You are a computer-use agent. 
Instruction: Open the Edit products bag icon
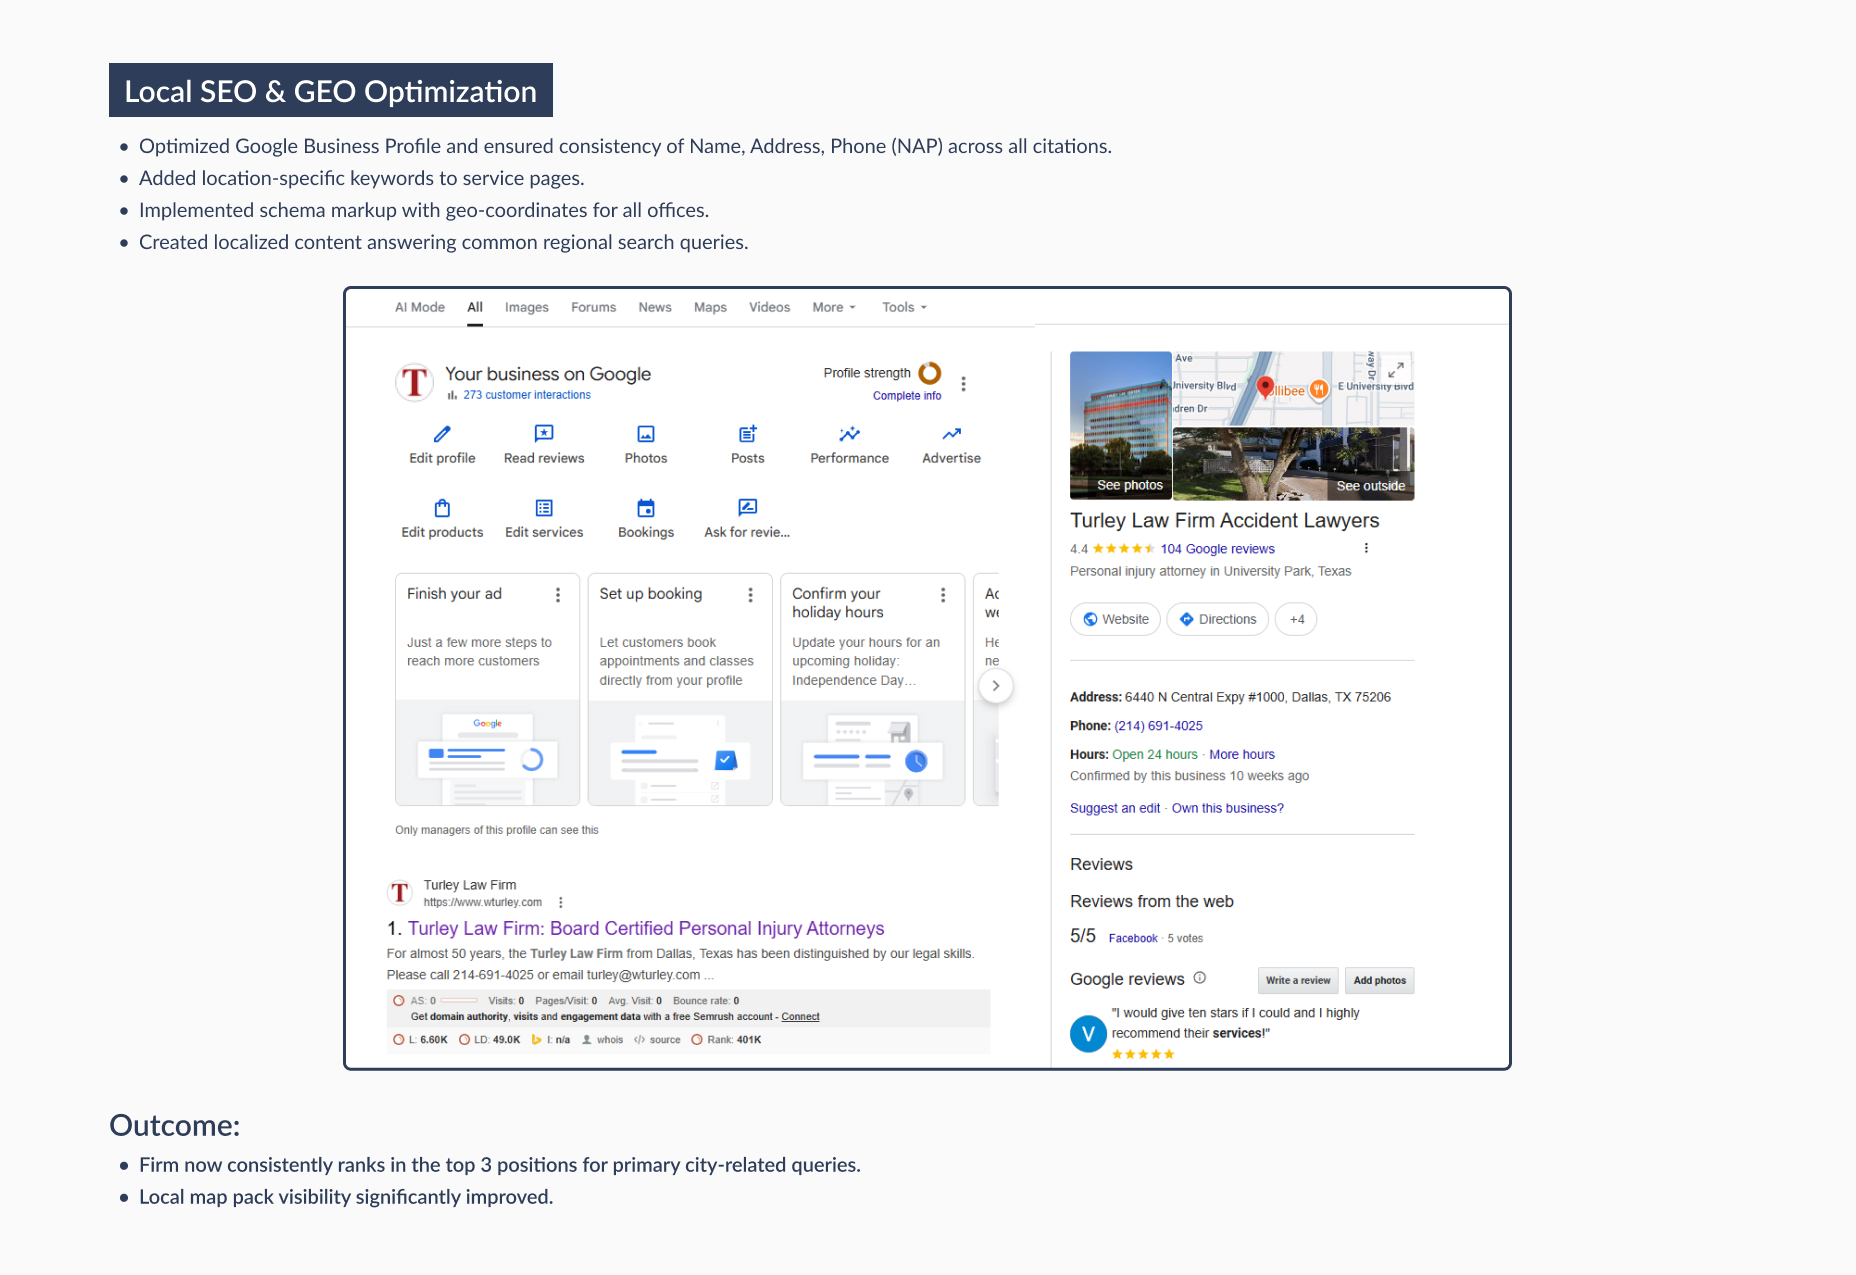click(442, 508)
